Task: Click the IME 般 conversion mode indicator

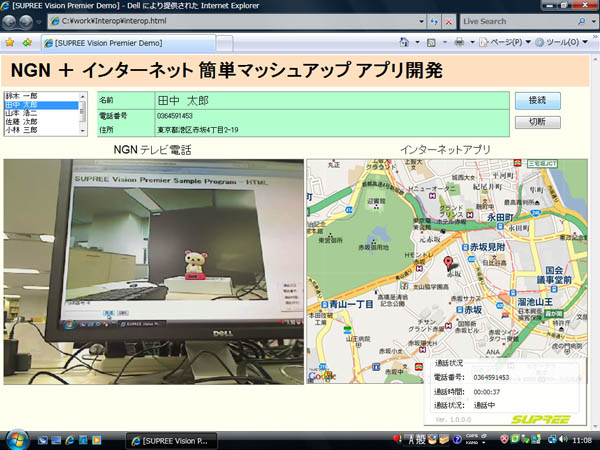Action: click(x=421, y=440)
